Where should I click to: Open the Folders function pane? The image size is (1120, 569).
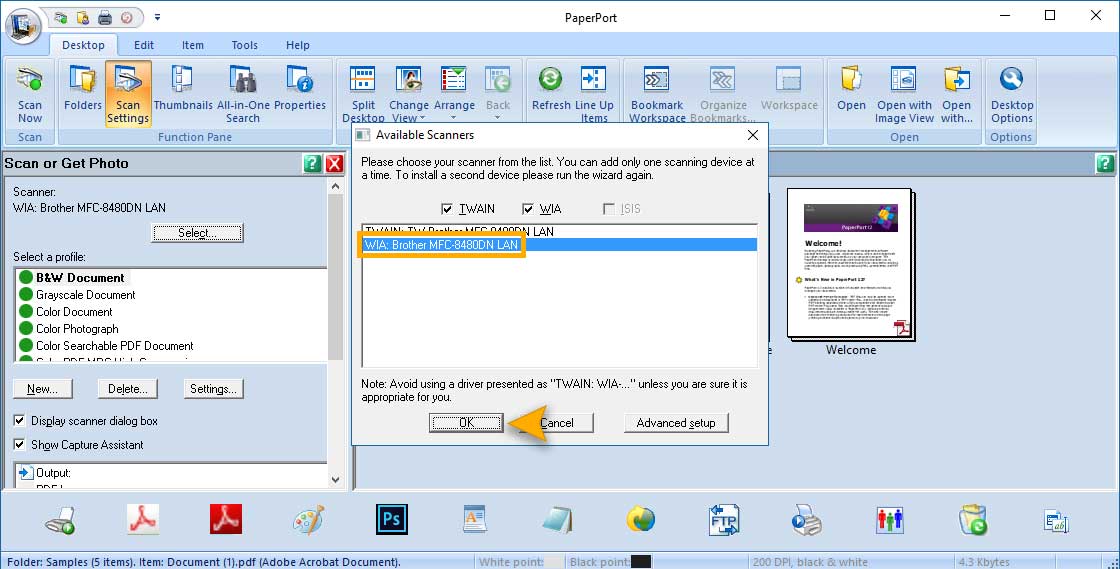tap(83, 89)
